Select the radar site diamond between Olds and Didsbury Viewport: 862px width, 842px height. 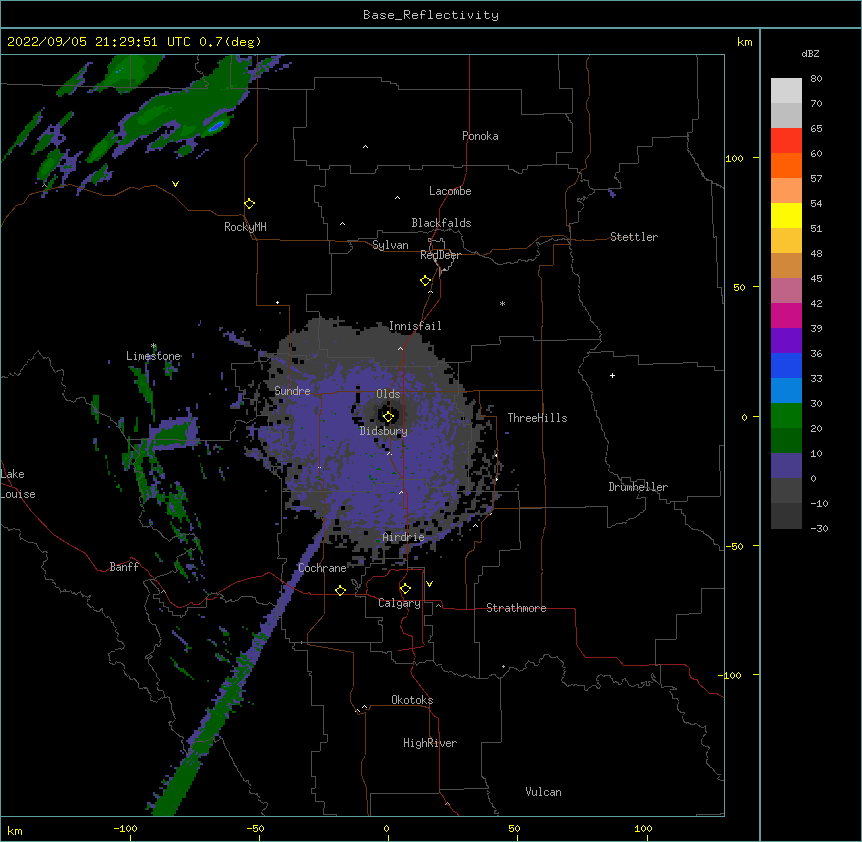(388, 416)
